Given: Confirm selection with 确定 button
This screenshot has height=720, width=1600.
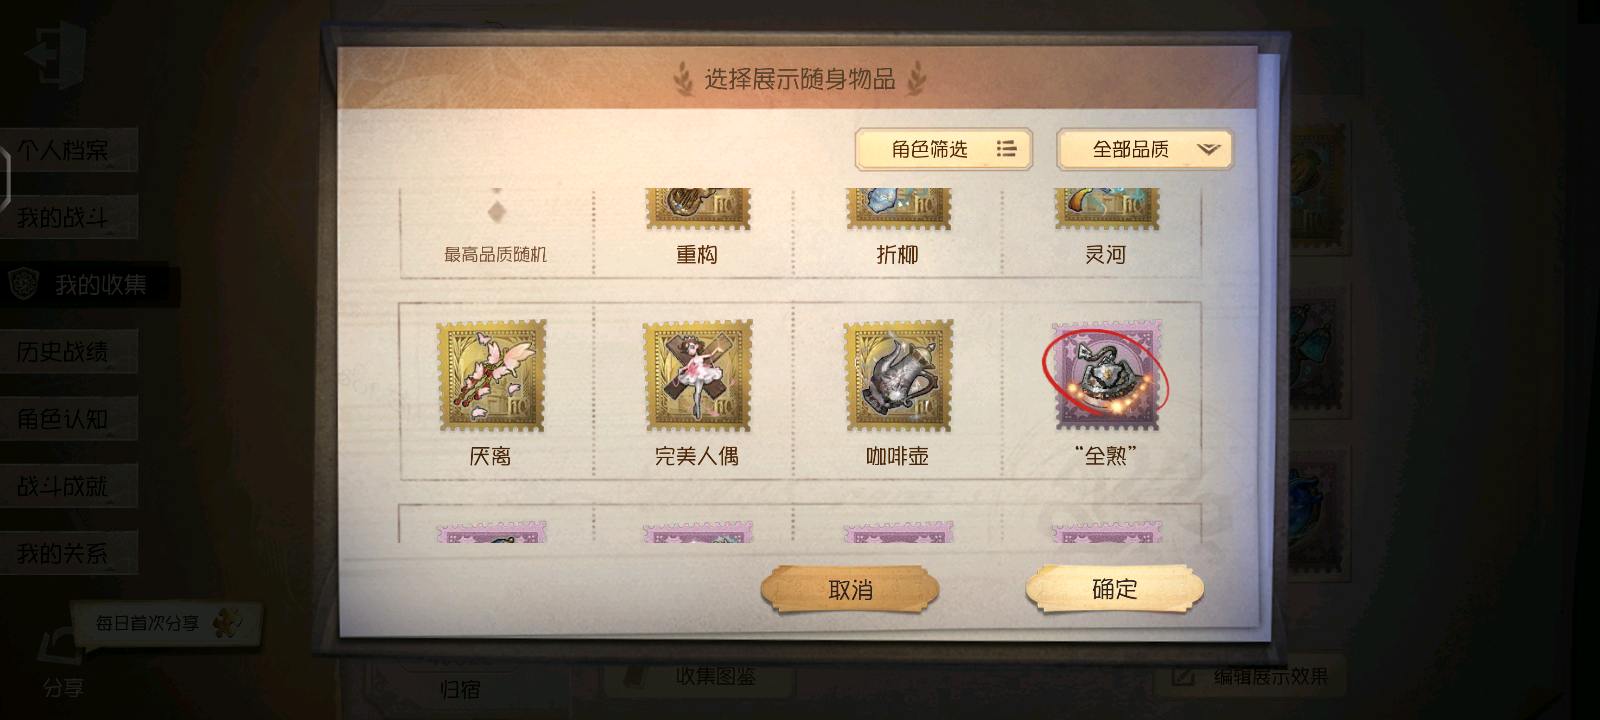Looking at the screenshot, I should pyautogui.click(x=1114, y=589).
